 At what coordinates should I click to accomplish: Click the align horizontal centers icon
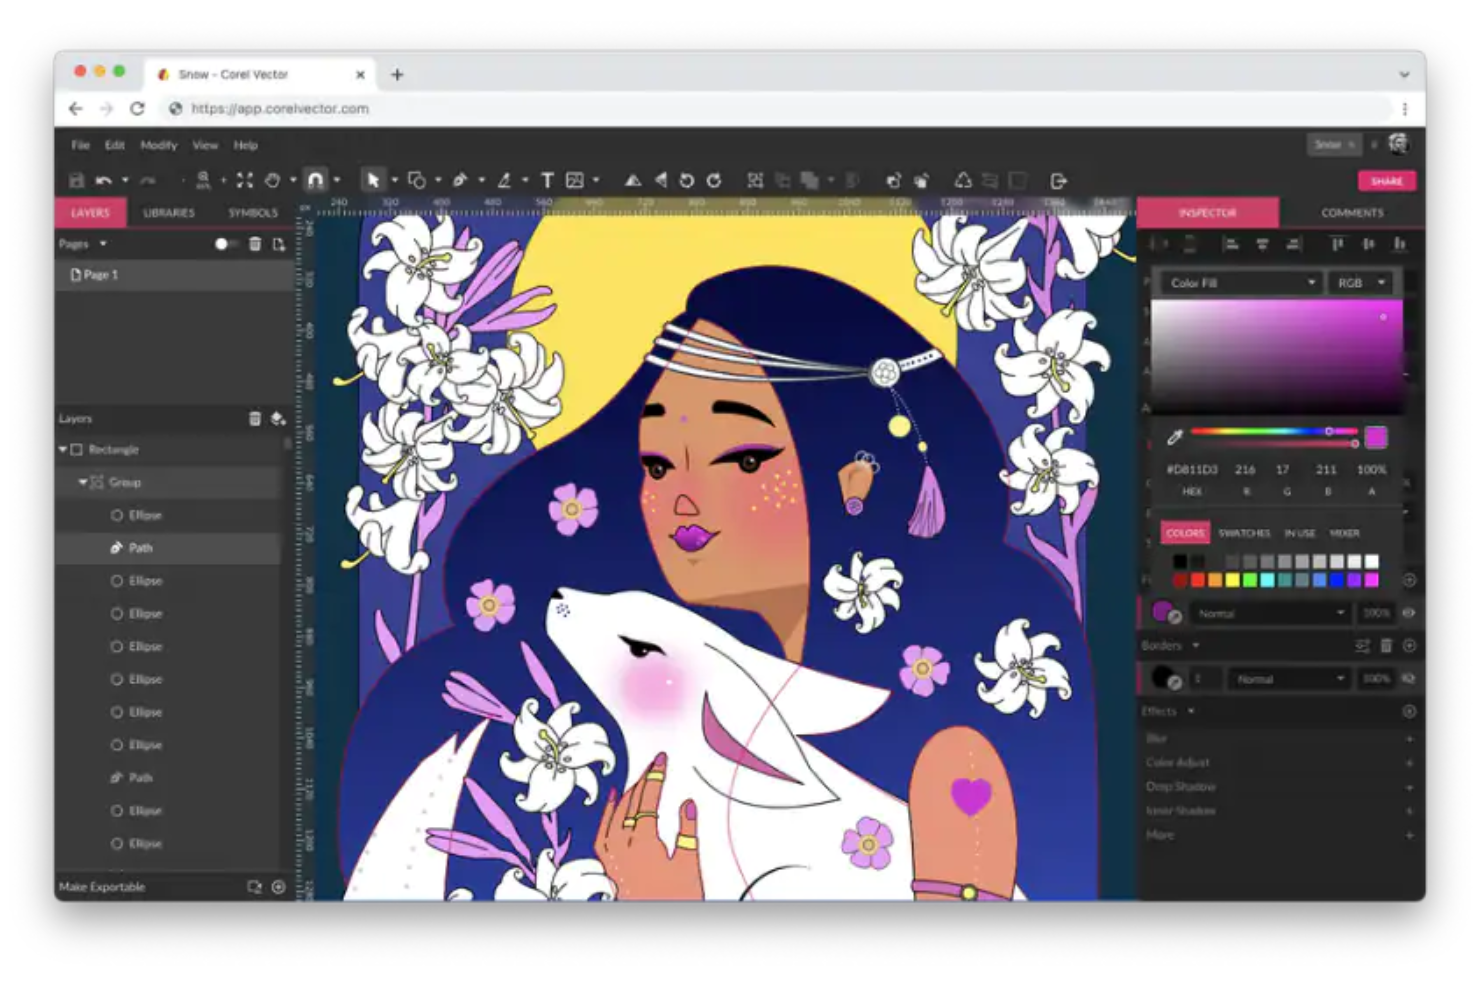[x=1263, y=244]
